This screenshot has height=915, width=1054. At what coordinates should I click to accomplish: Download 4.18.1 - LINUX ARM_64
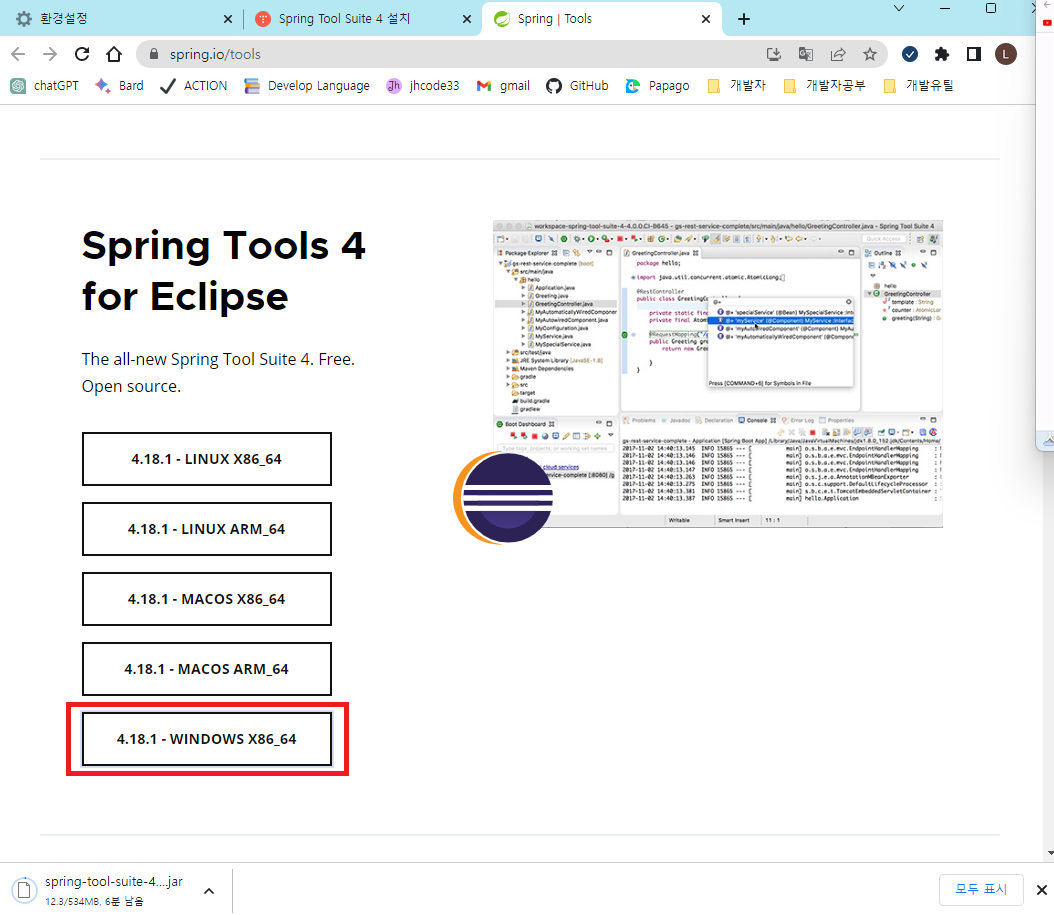point(206,529)
